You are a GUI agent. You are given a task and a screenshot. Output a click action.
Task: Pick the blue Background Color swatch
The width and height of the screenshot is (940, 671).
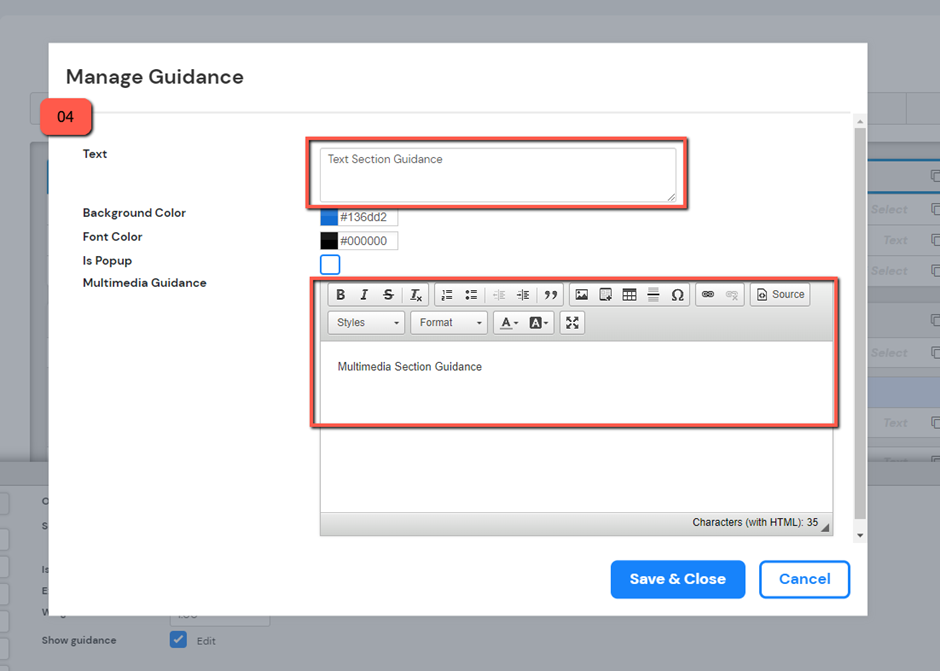pyautogui.click(x=329, y=217)
